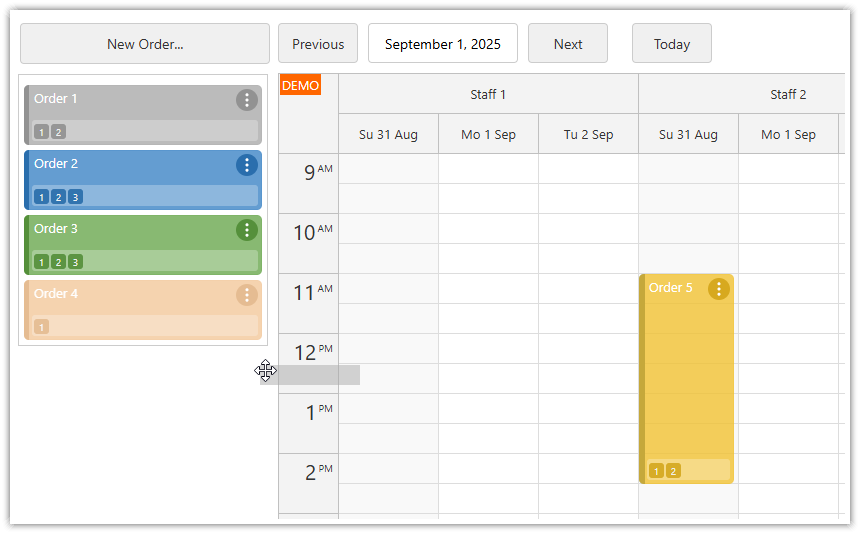
Task: Click the New Order button
Action: point(145,44)
